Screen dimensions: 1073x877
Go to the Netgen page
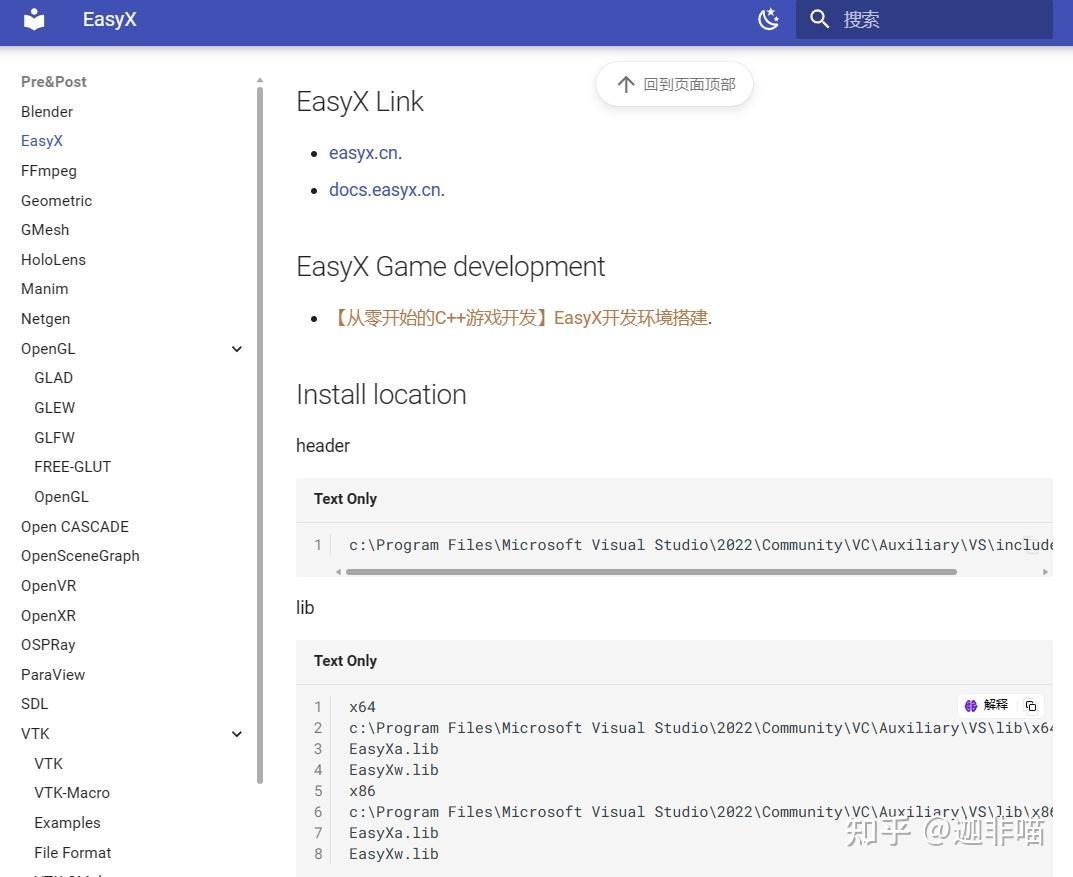click(45, 319)
